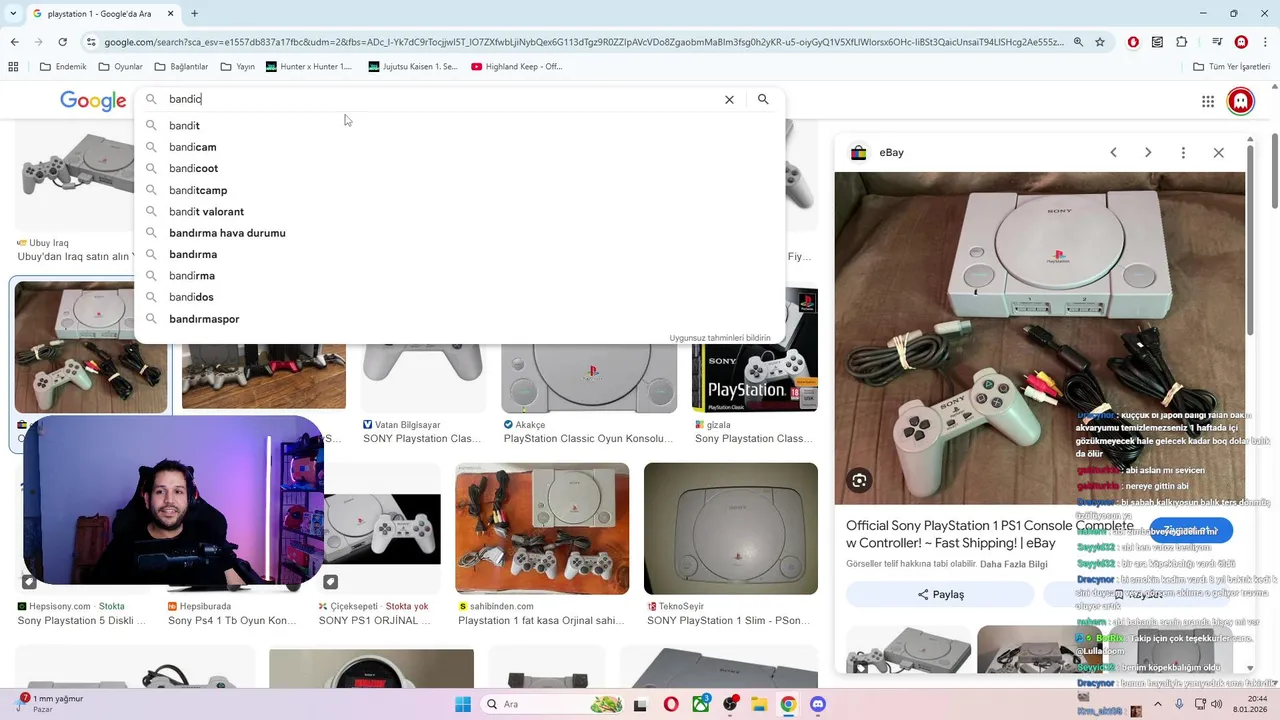The height and width of the screenshot is (720, 1280).
Task: Open the large eBay PlayStation preview image
Action: click(x=1040, y=338)
